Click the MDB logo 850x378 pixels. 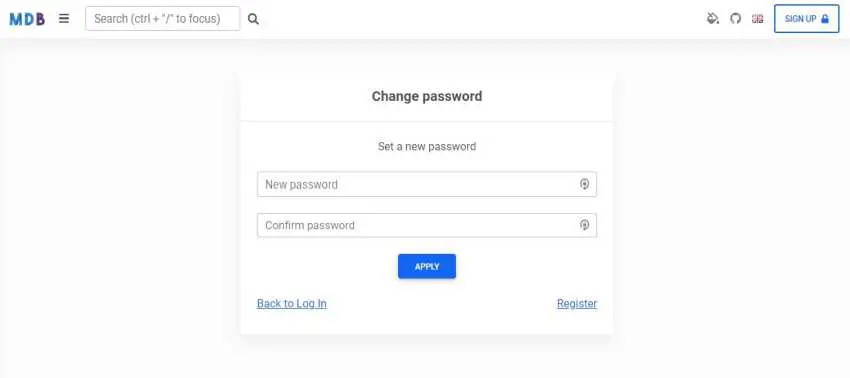point(27,19)
